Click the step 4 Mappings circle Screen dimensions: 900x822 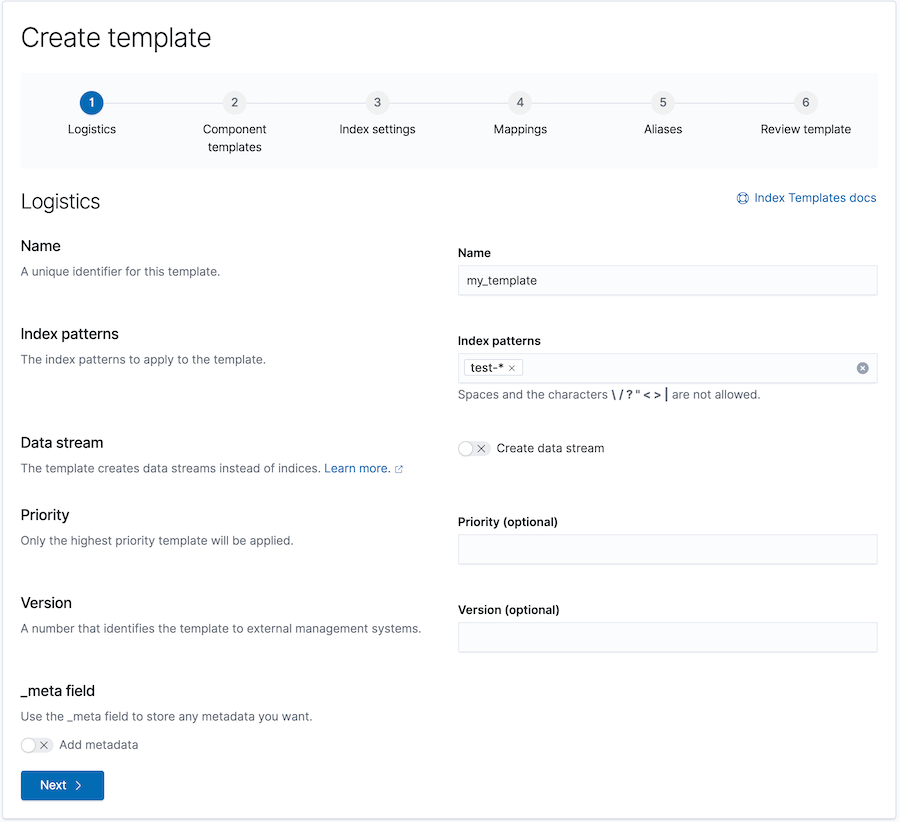tap(519, 103)
